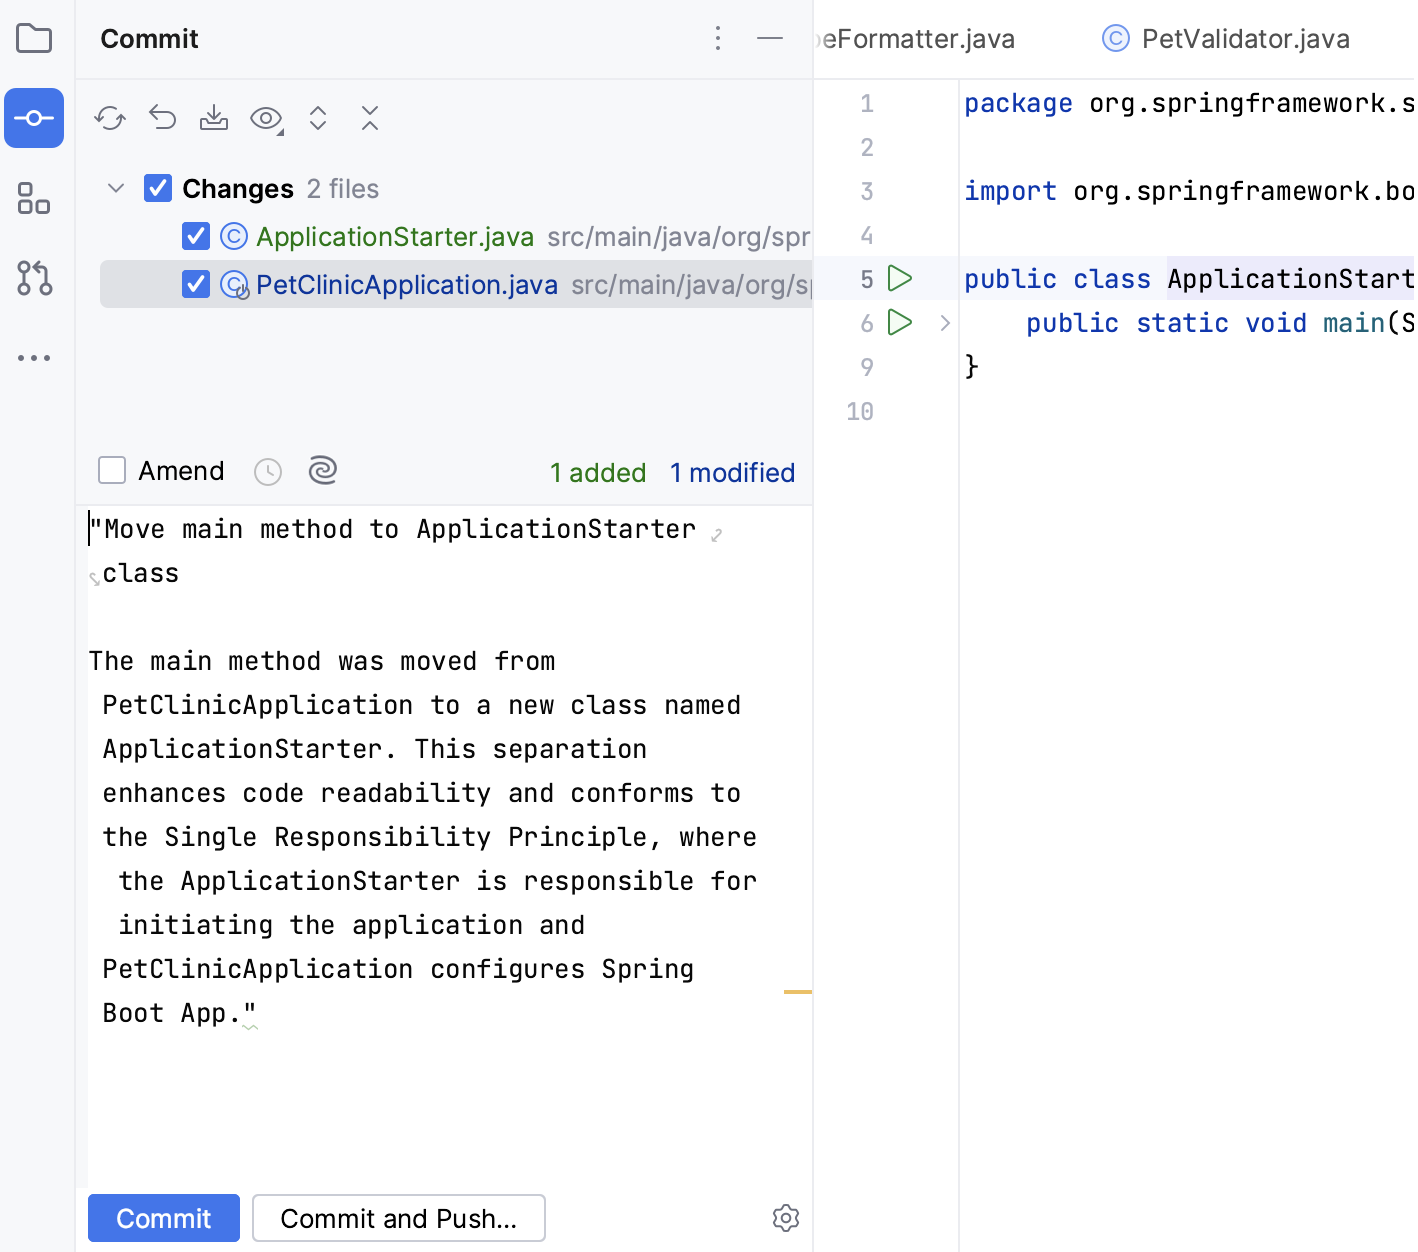Screen dimensions: 1418x1252
Task: Shelve changes silently via toolbar icon
Action: pyautogui.click(x=214, y=118)
